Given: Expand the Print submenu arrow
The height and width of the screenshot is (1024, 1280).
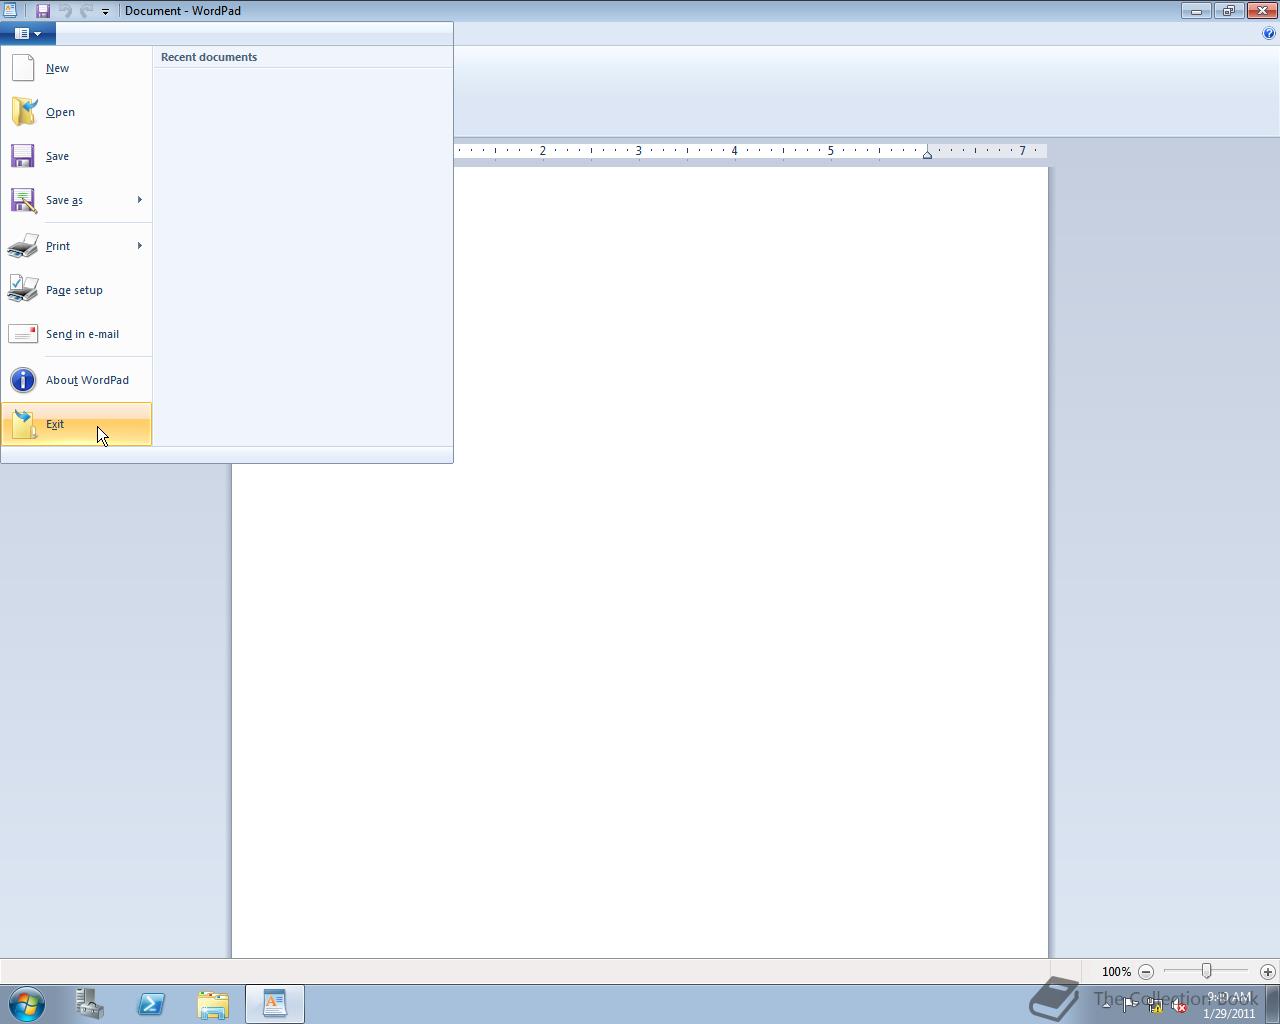Looking at the screenshot, I should (140, 246).
